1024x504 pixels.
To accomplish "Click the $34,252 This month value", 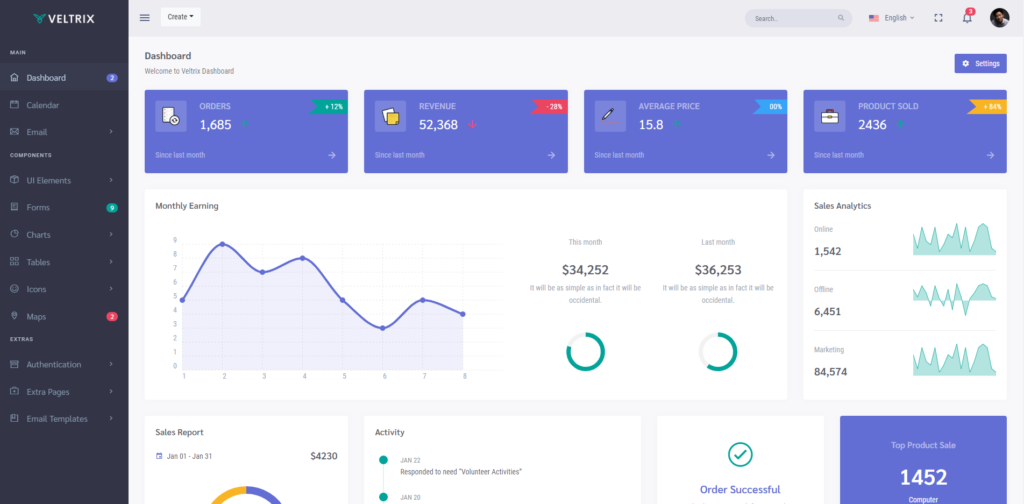I will pyautogui.click(x=585, y=270).
